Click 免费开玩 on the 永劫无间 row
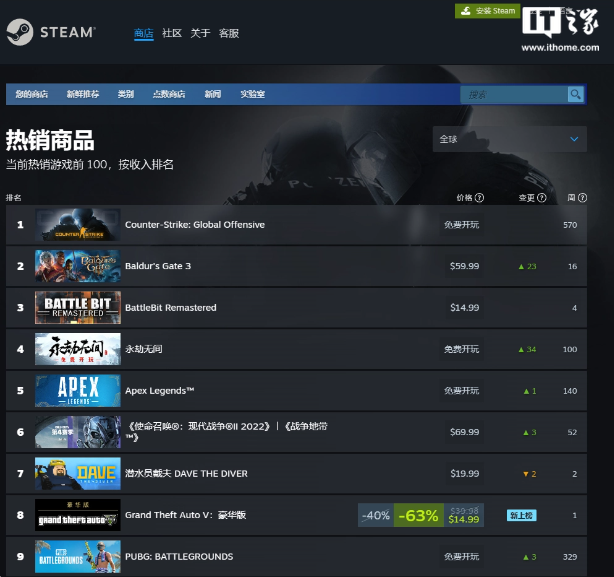Viewport: 614px width, 577px height. [x=461, y=349]
